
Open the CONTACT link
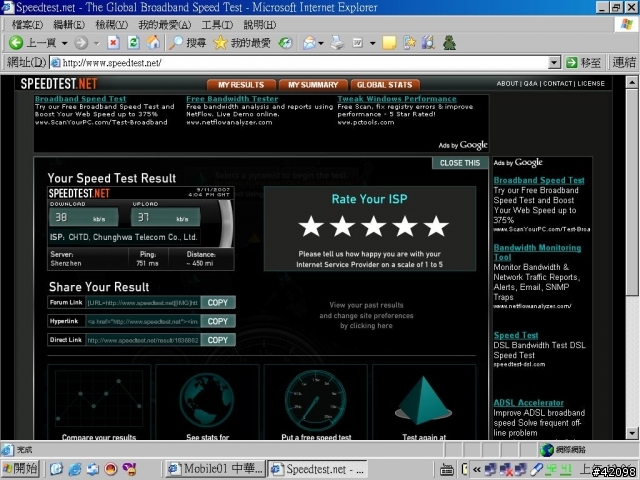(x=557, y=83)
